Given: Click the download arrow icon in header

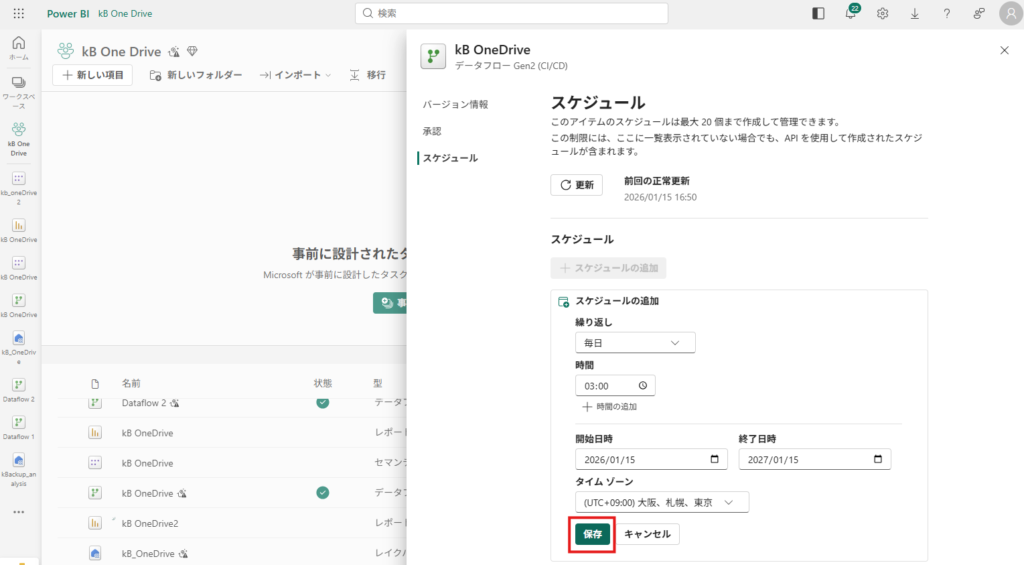Looking at the screenshot, I should 914,14.
